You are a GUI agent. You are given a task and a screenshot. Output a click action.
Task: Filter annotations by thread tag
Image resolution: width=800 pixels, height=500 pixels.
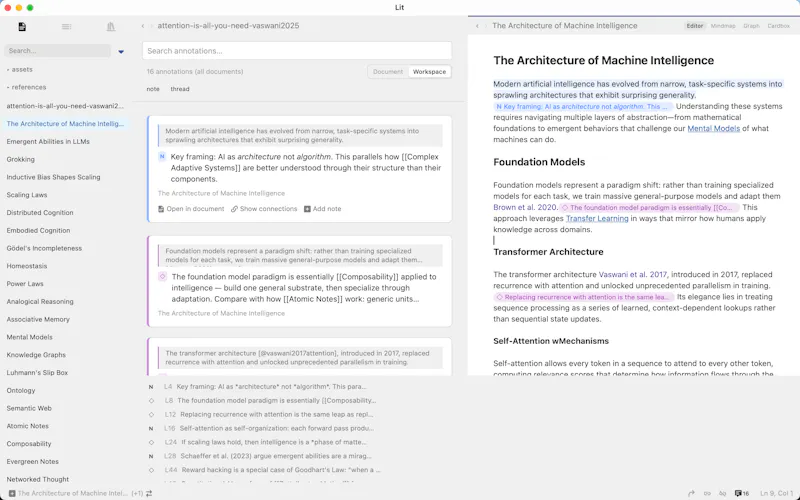(180, 89)
